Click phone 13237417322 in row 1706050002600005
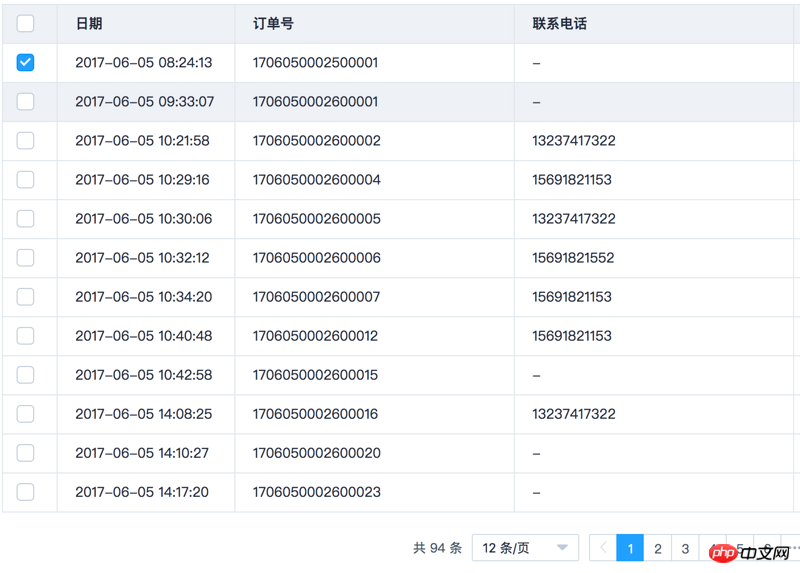Viewport: 800px width, 573px height. [574, 218]
